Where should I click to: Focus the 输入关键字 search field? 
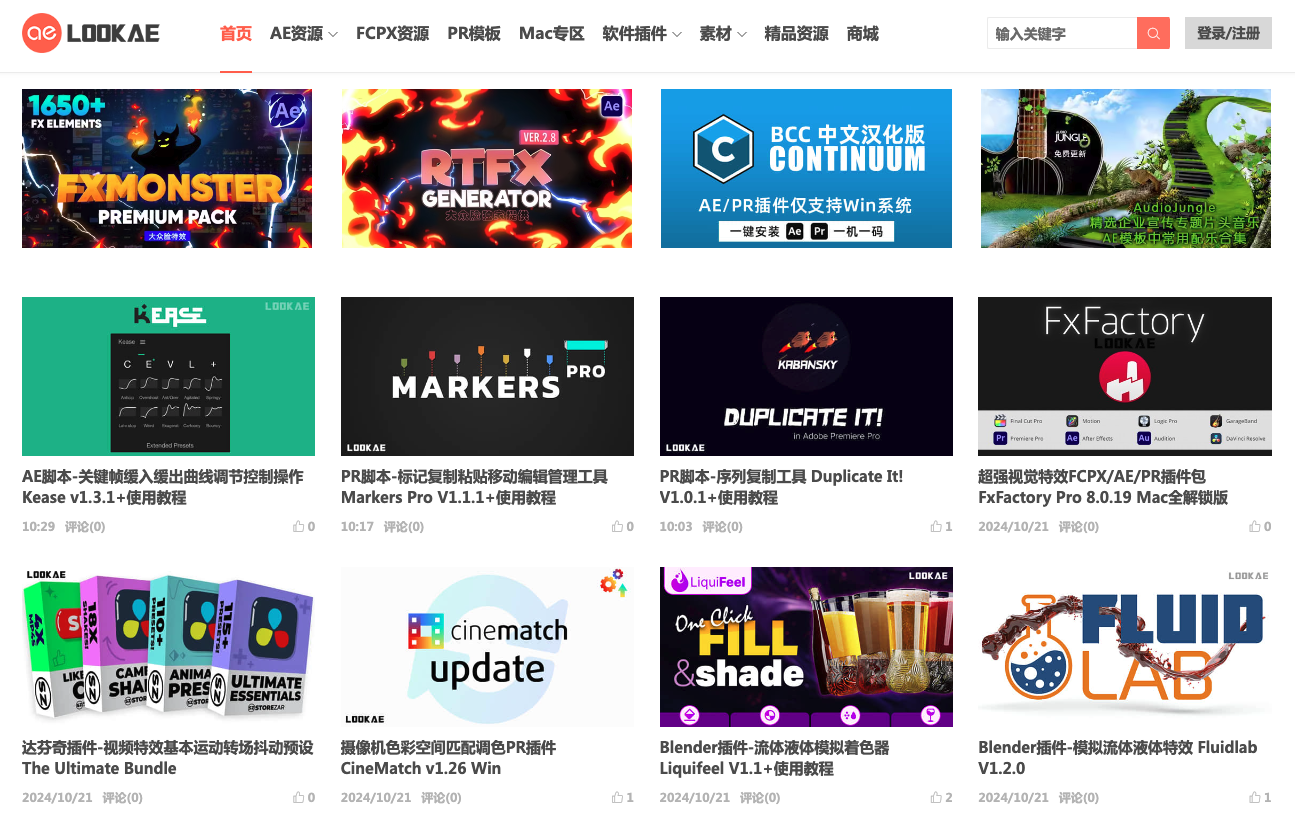tap(1062, 33)
